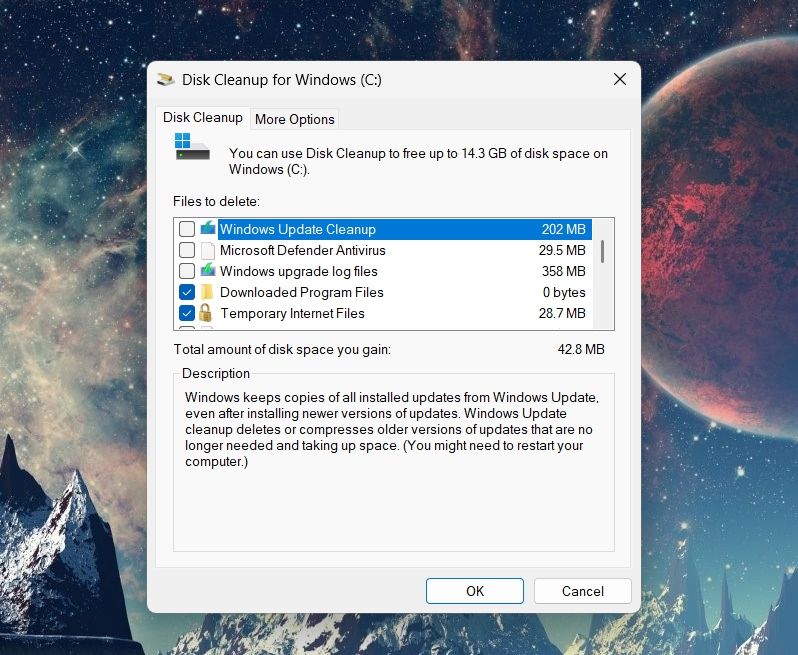The width and height of the screenshot is (798, 655).
Task: Click the Downloaded Program Files folder icon
Action: pyautogui.click(x=207, y=292)
